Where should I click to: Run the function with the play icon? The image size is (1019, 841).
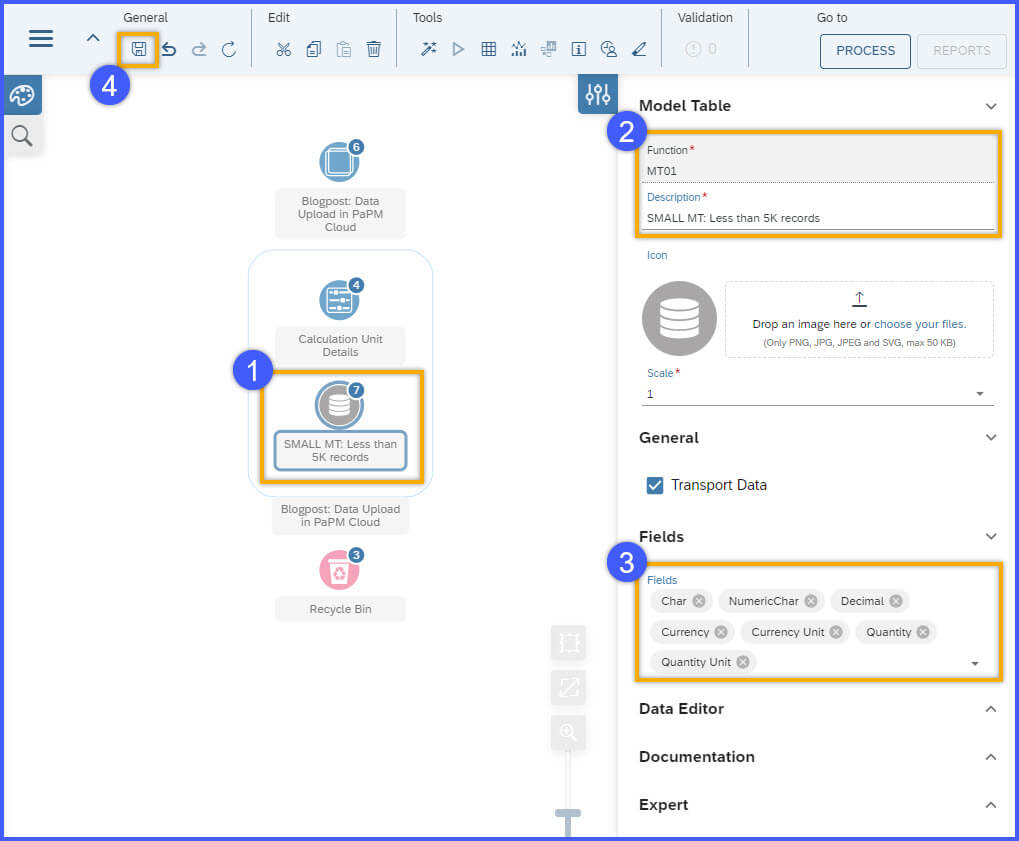click(458, 49)
